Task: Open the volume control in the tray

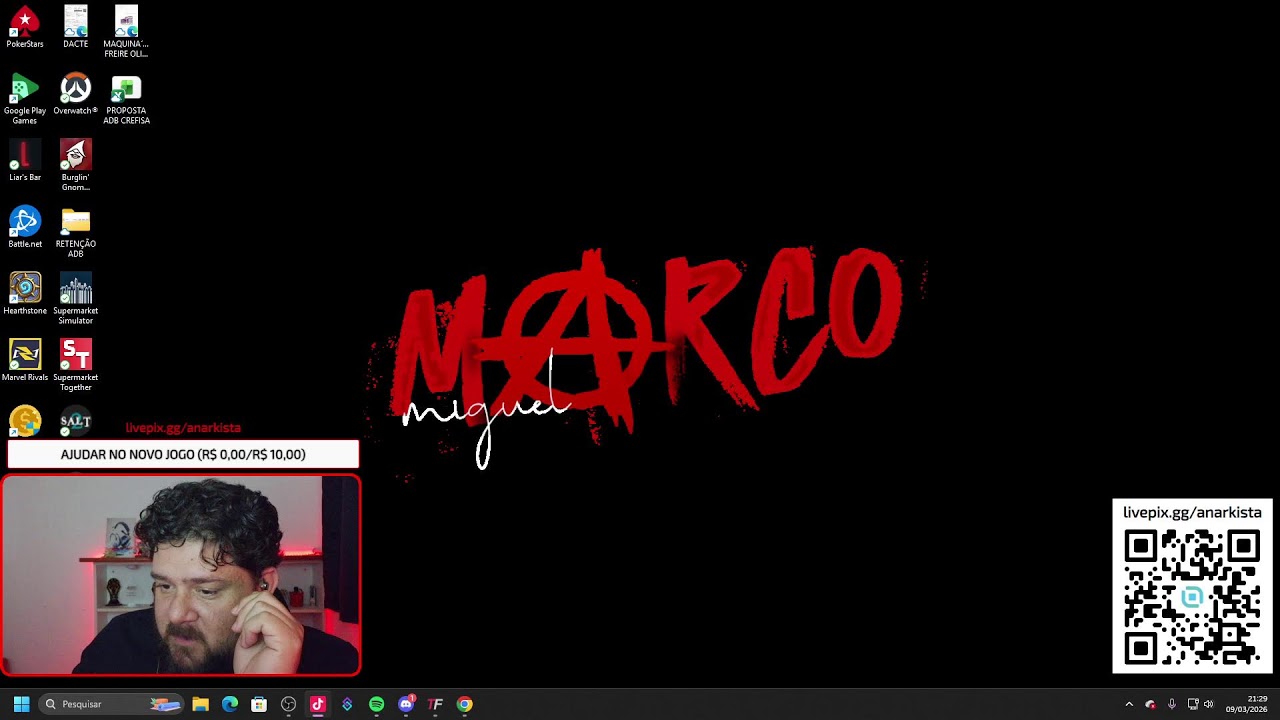Action: 1208,704
